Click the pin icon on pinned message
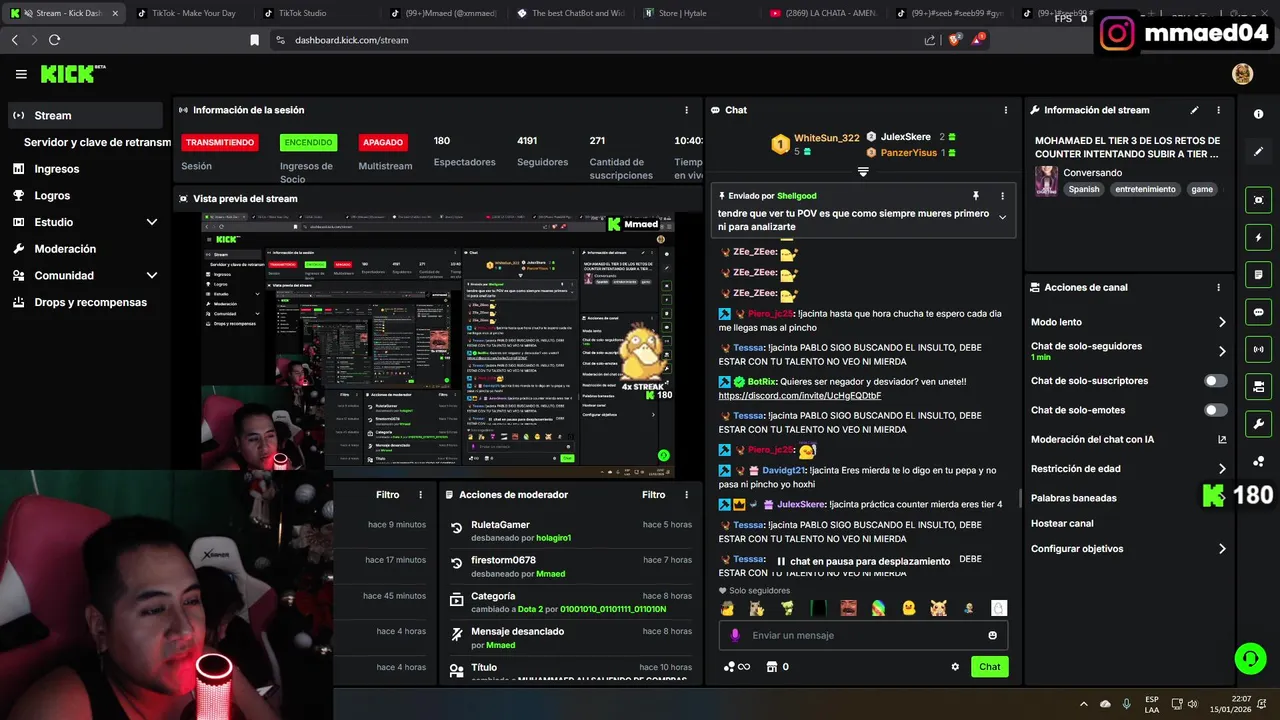The image size is (1280, 720). coord(976,196)
